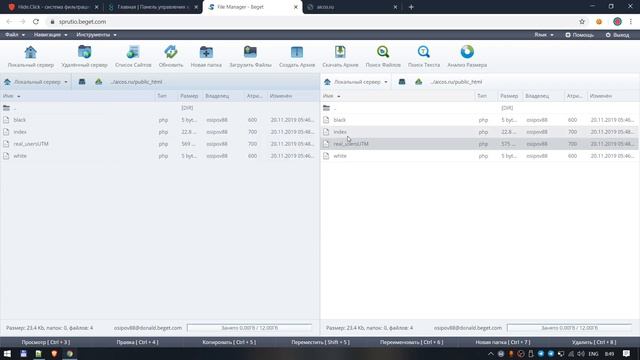Switch to the Главная Панель управления tab
Viewport: 640px width, 360px height.
click(153, 7)
